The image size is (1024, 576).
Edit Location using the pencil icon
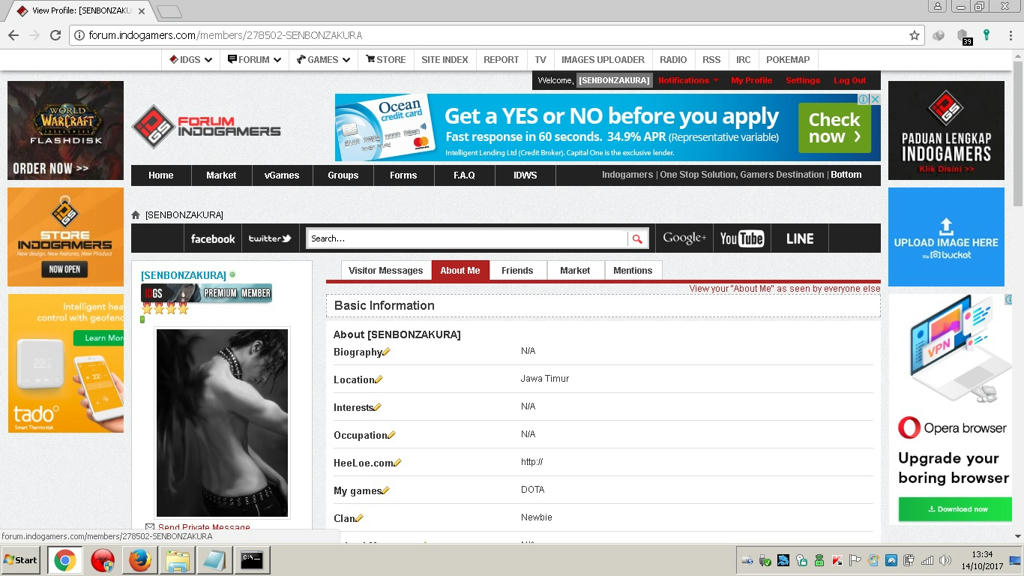click(379, 379)
